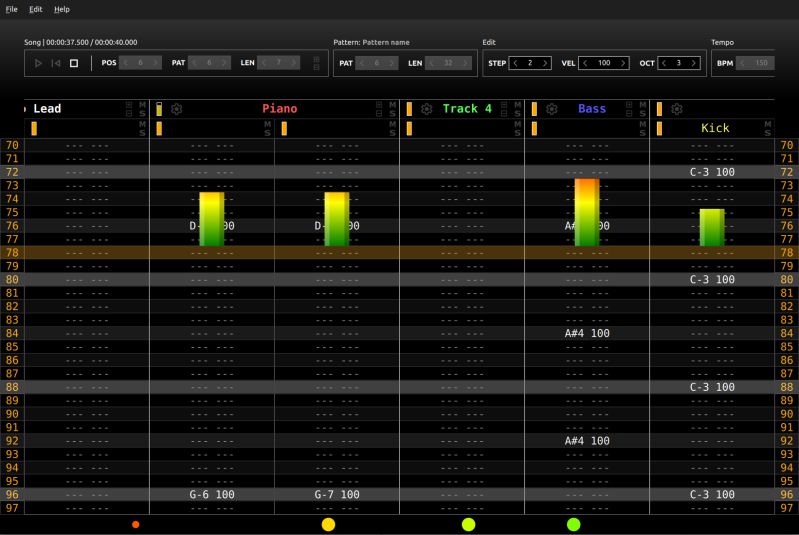The height and width of the screenshot is (535, 799).
Task: Remove a column from the Lead track
Action: click(x=128, y=113)
